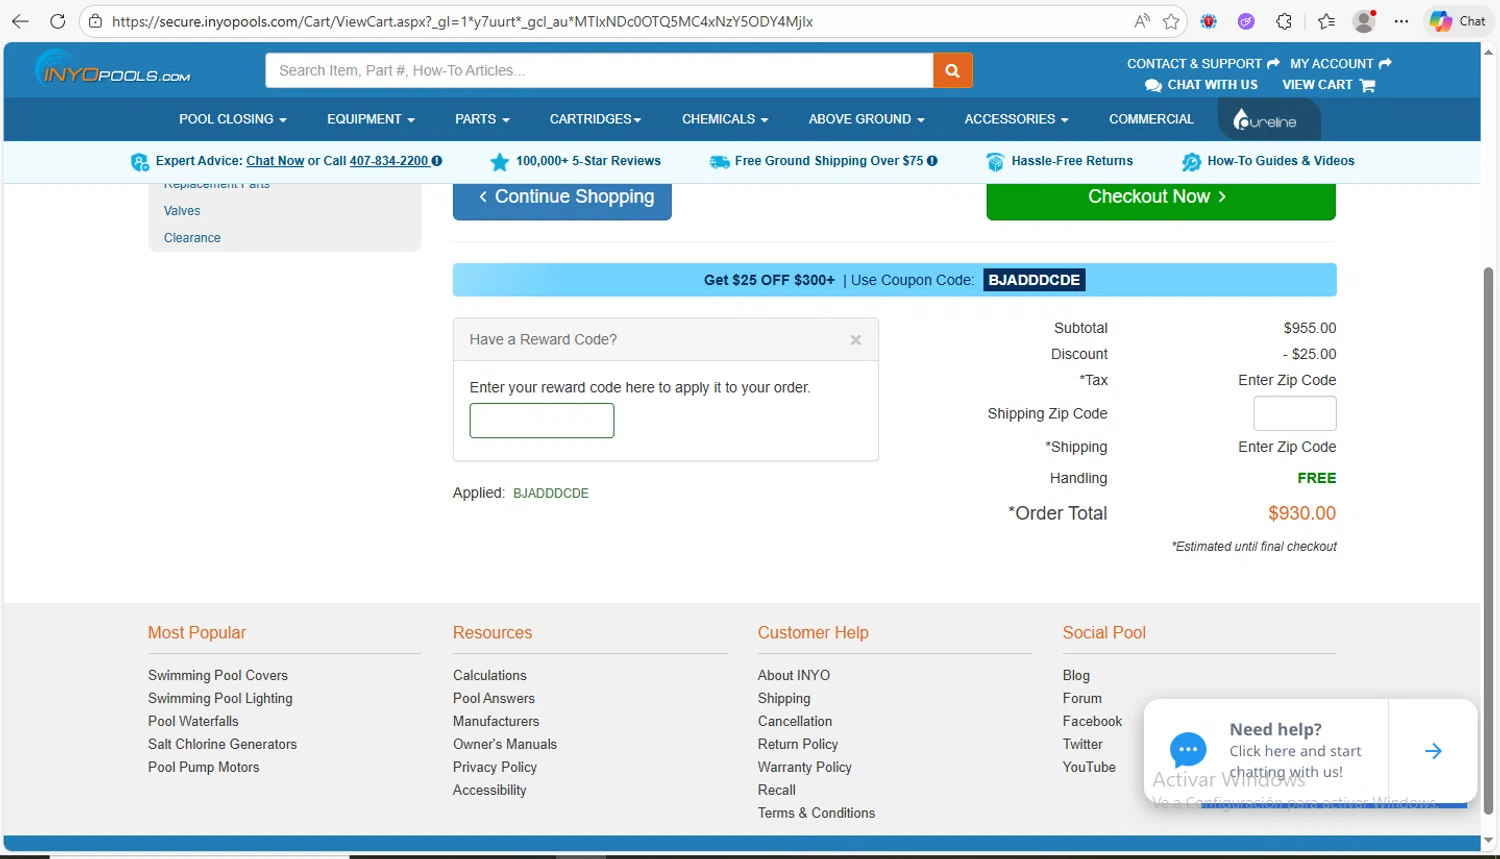
Task: Click the page vertical scrollbar
Action: (1488, 540)
